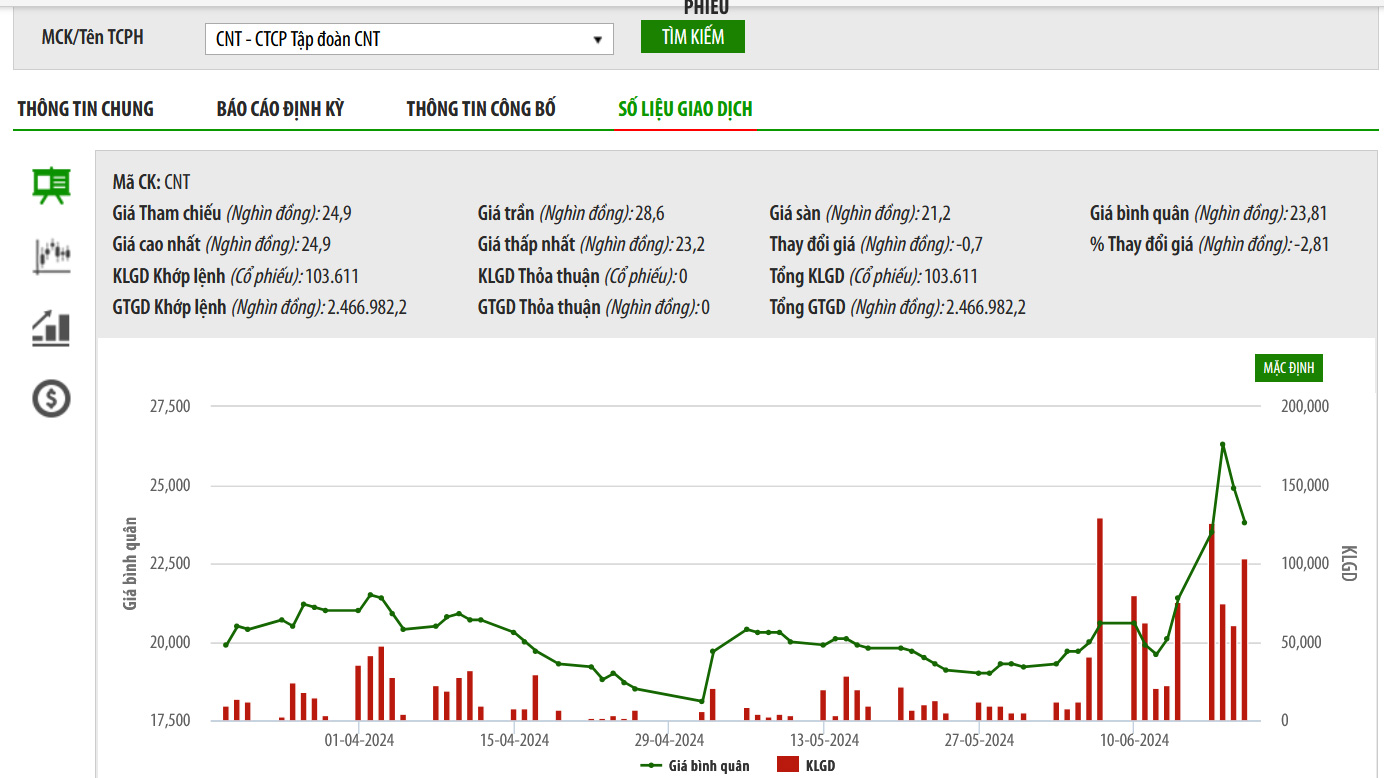Open the growth bar chart icon

pyautogui.click(x=51, y=328)
